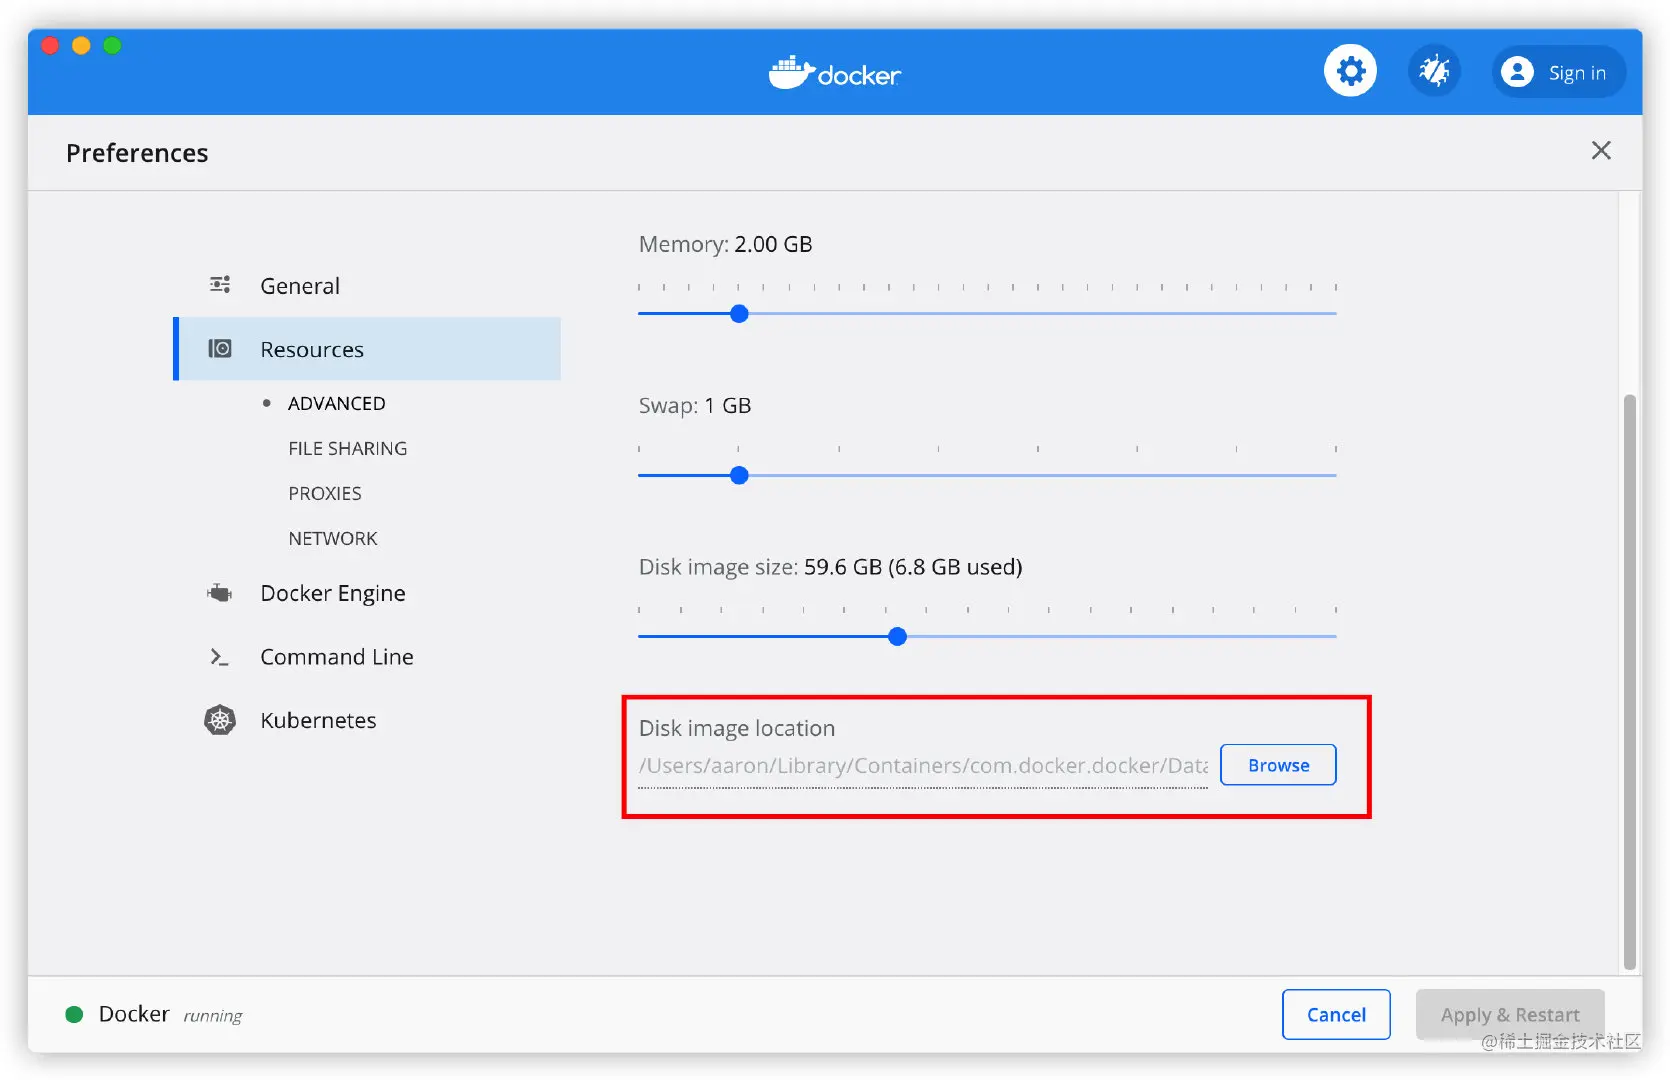Open the settings gear icon
Screen dimensions: 1670x1080
point(1350,71)
